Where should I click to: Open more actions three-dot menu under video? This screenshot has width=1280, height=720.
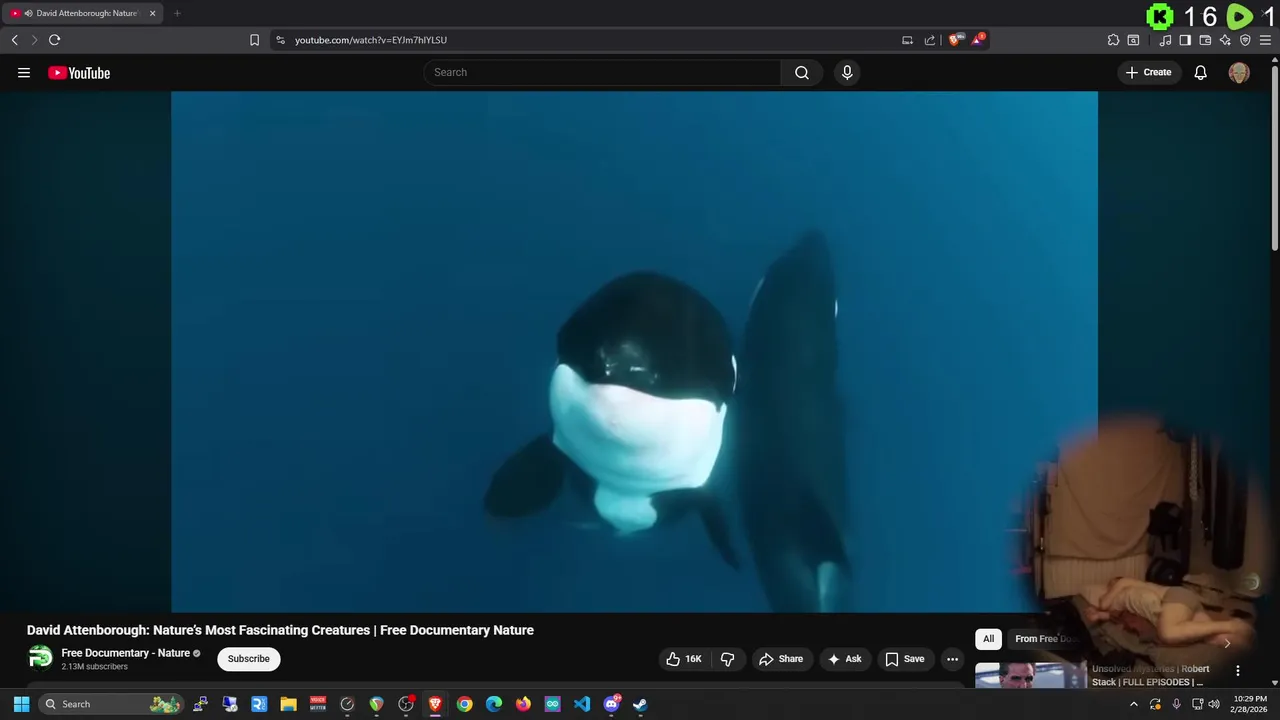click(952, 659)
